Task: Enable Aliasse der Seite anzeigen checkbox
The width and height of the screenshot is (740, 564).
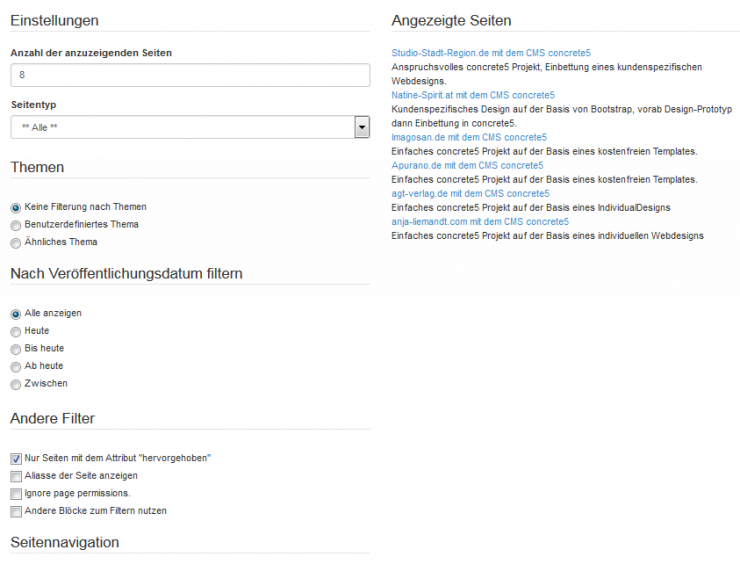Action: pos(16,476)
